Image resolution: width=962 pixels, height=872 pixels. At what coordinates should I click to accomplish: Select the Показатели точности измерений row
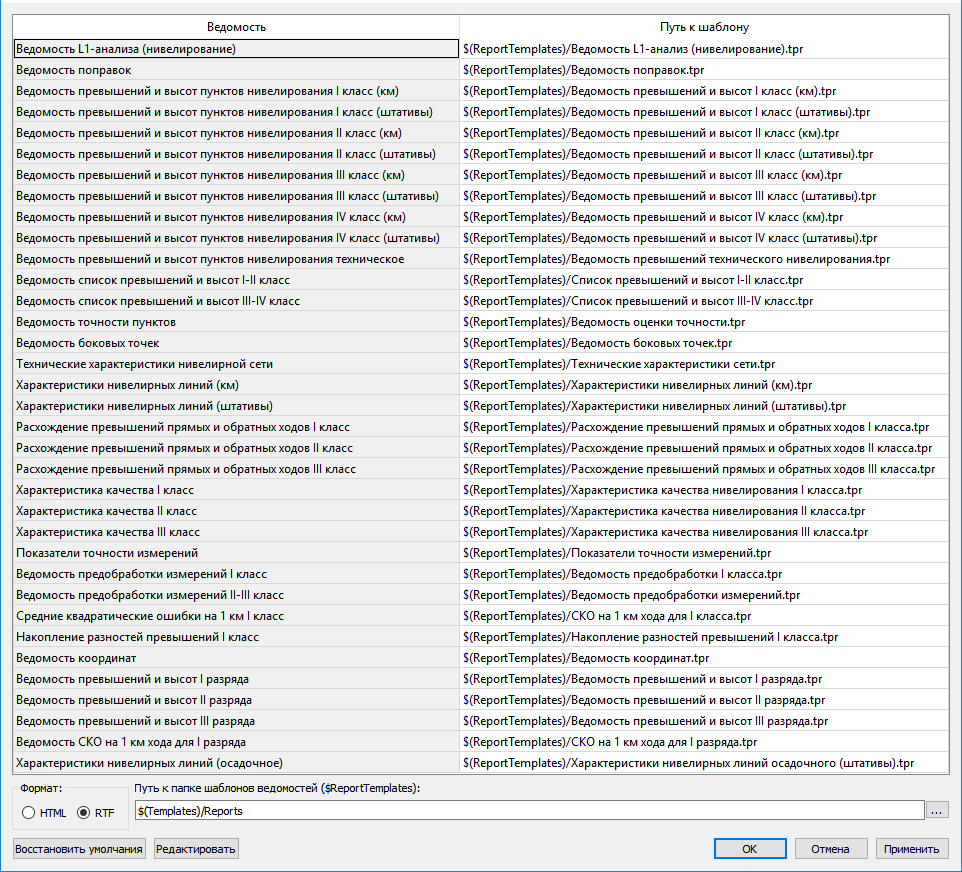(236, 553)
